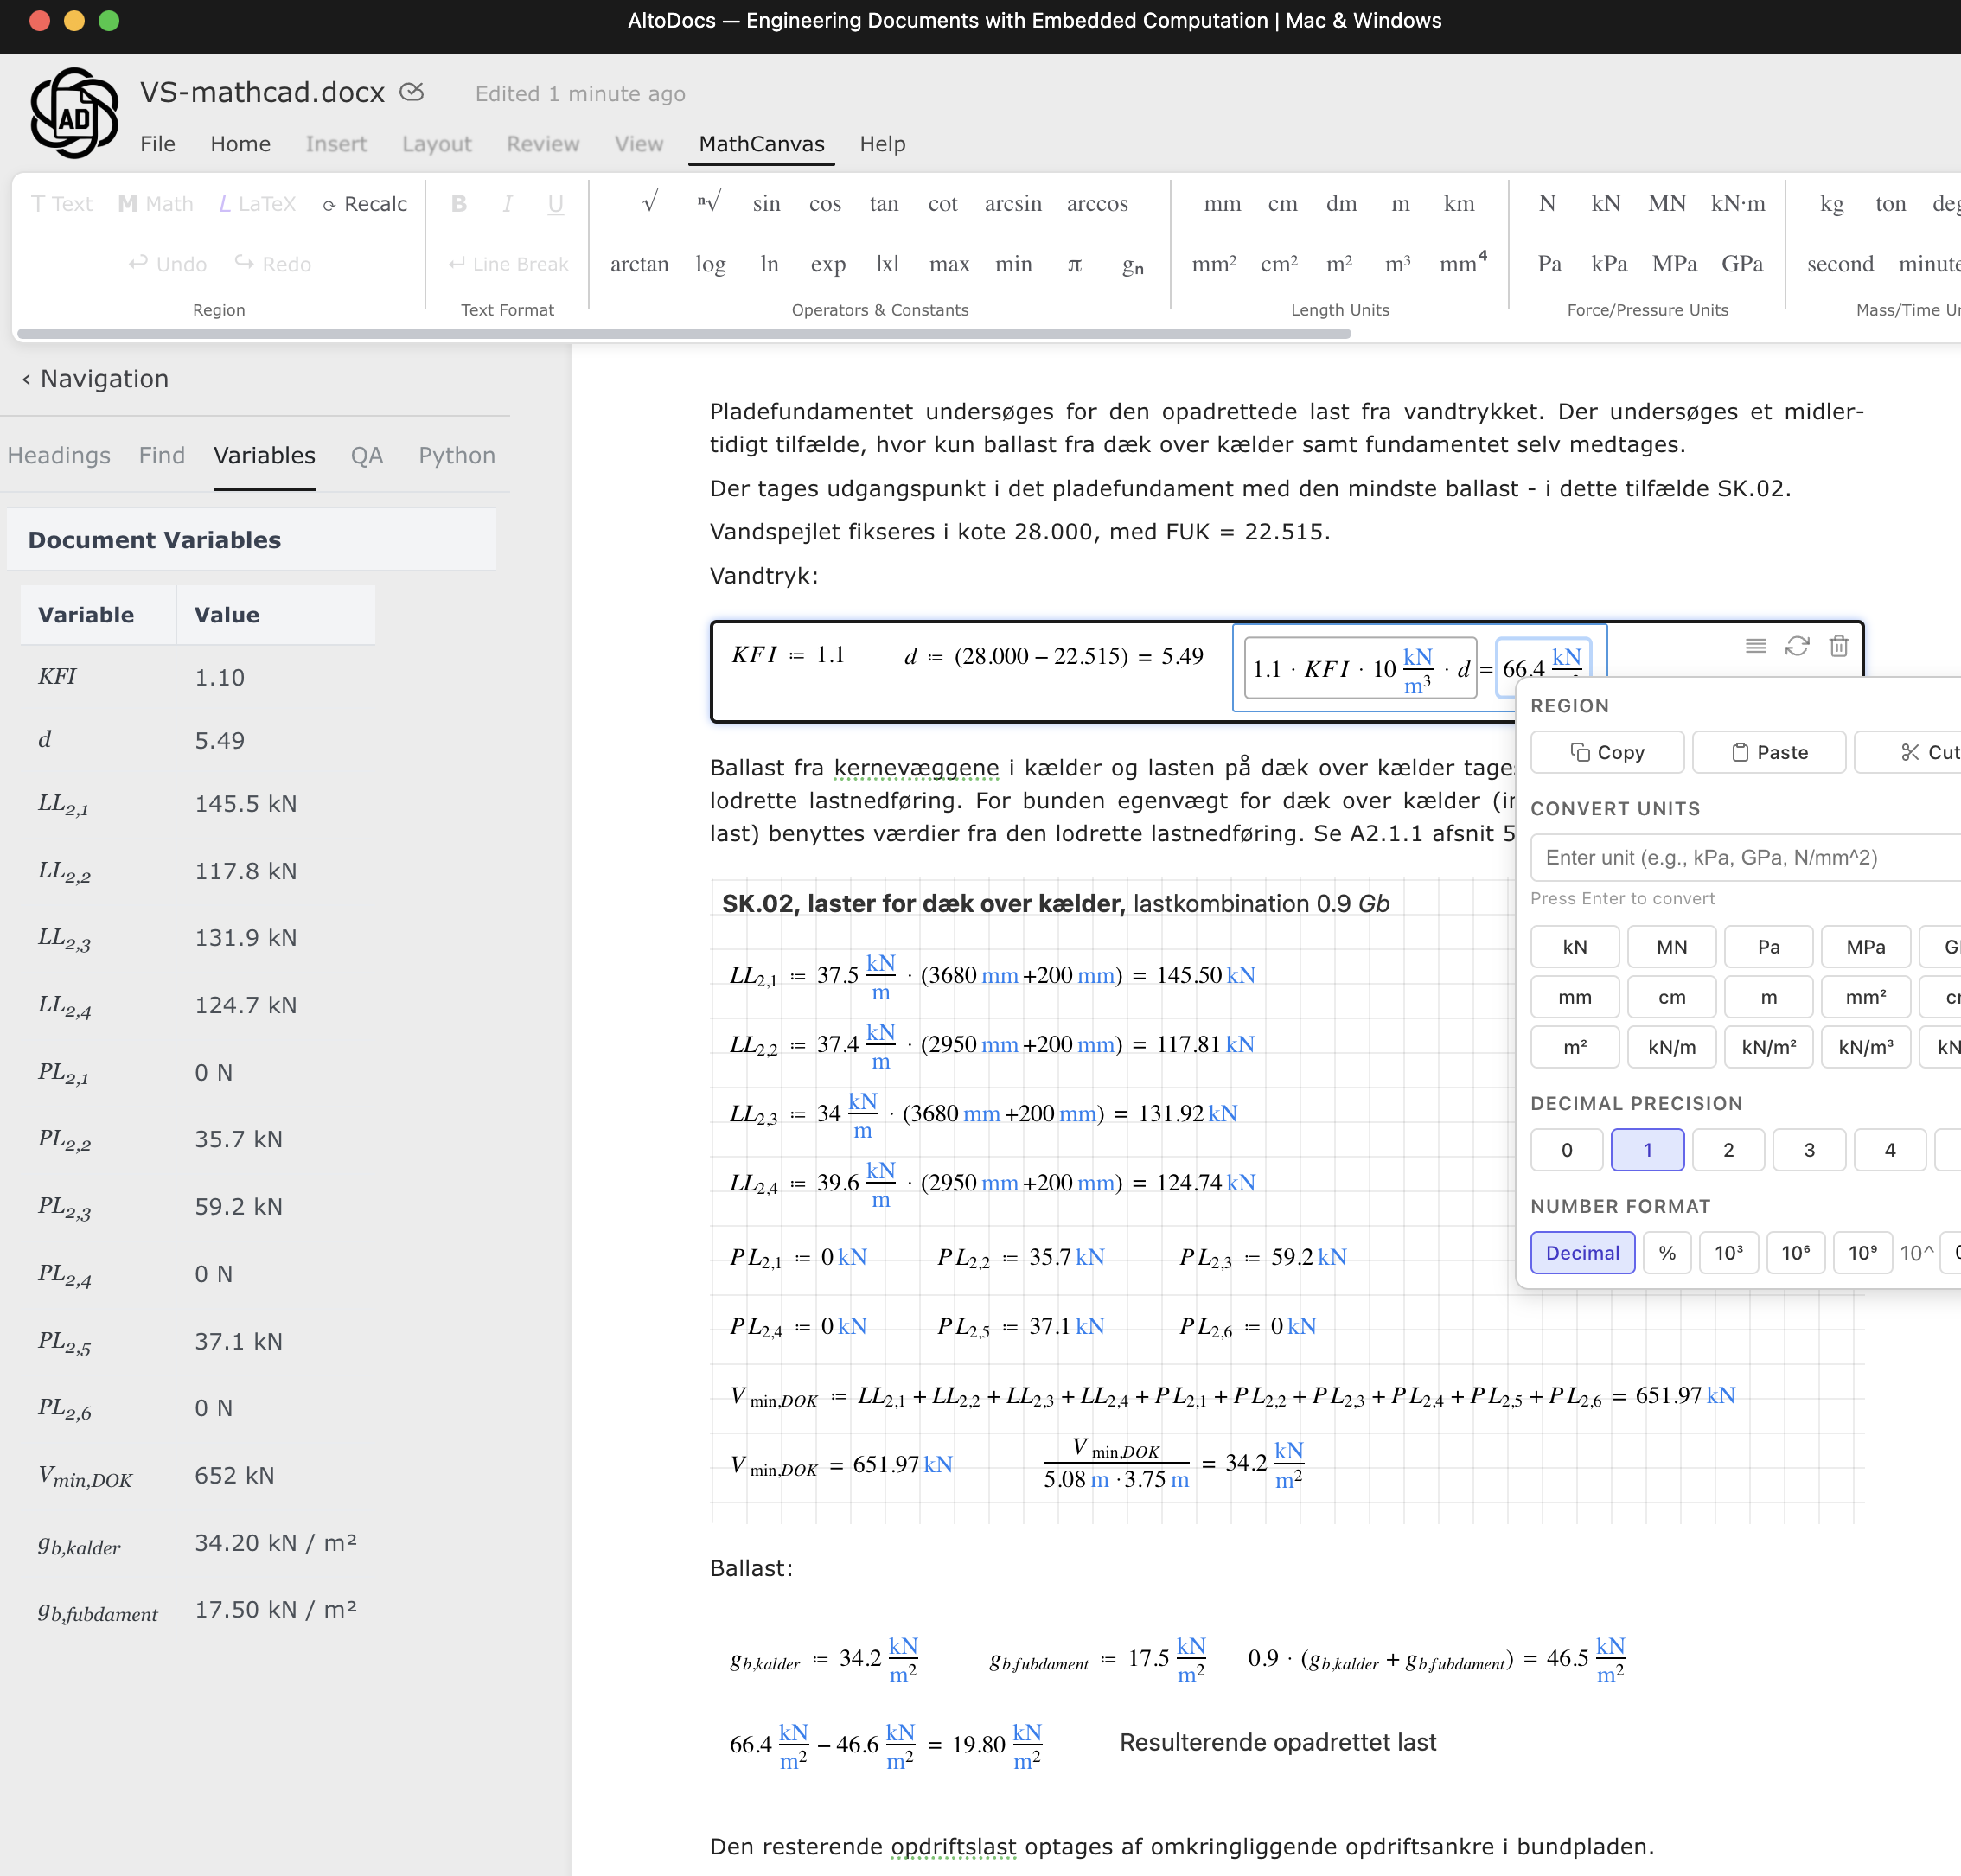The width and height of the screenshot is (1961, 1876).
Task: Open the Insert ribbon menu
Action: pos(336,144)
